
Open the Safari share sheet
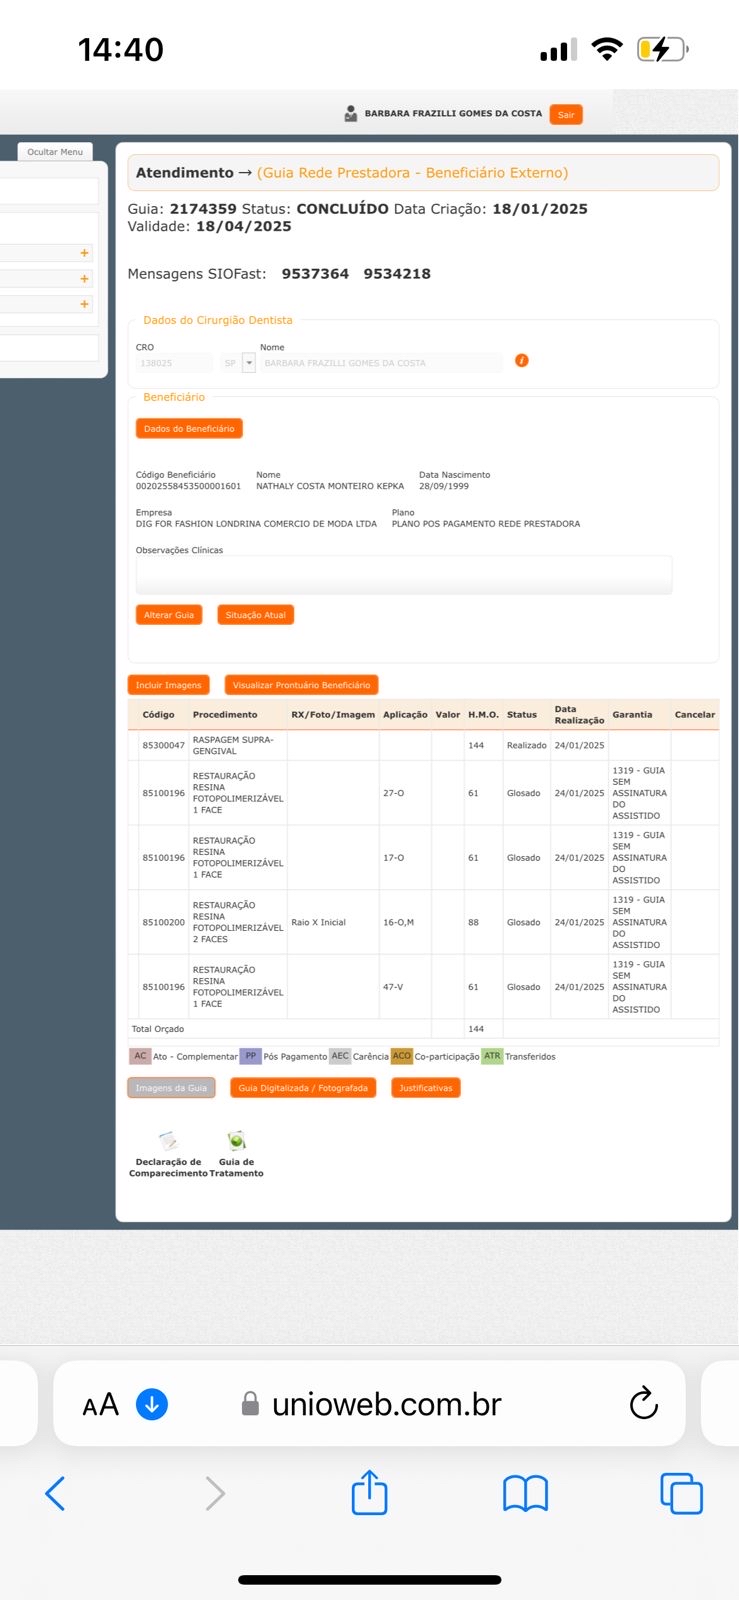point(369,1492)
